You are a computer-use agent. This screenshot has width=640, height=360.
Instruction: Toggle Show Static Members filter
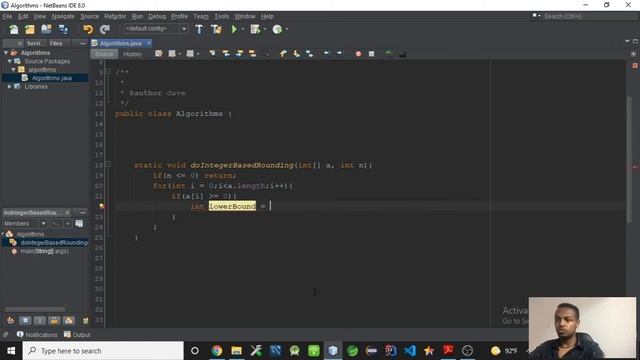pyautogui.click(x=40, y=320)
